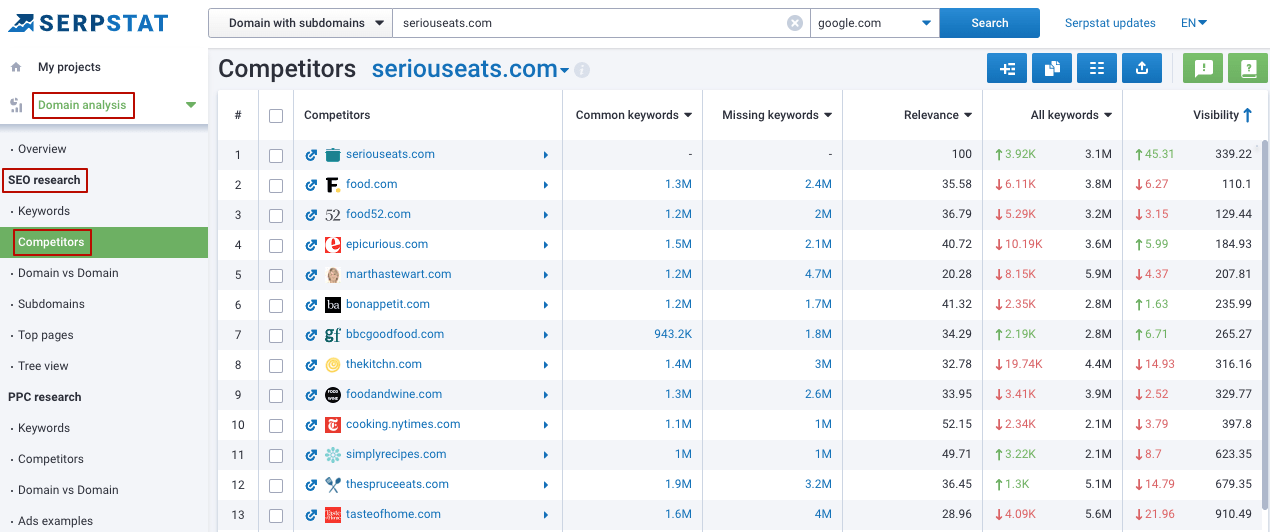Open external link icon for bbcgoodfood.com
Image resolution: width=1270 pixels, height=532 pixels.
311,335
